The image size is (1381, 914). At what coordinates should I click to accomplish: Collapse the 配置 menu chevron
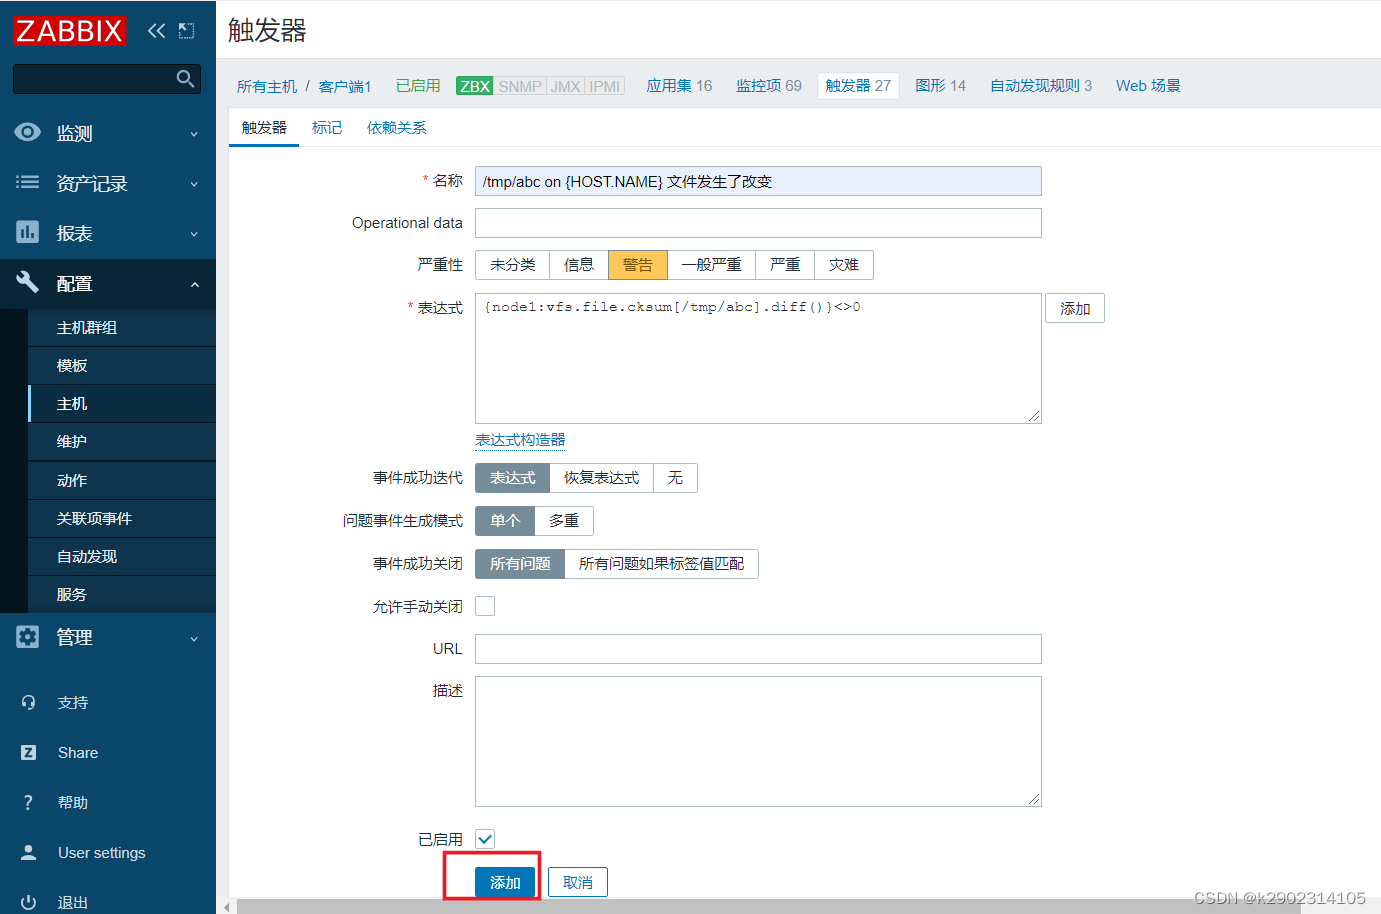[194, 285]
